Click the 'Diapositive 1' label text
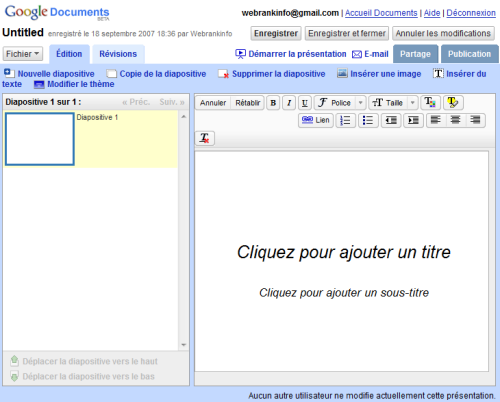Image resolution: width=500 pixels, height=402 pixels. 97,117
